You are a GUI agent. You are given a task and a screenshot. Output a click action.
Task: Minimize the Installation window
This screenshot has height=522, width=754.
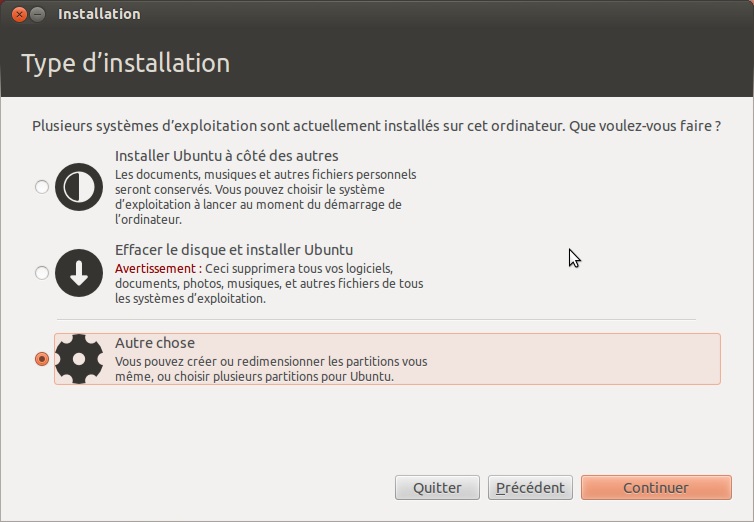[38, 14]
